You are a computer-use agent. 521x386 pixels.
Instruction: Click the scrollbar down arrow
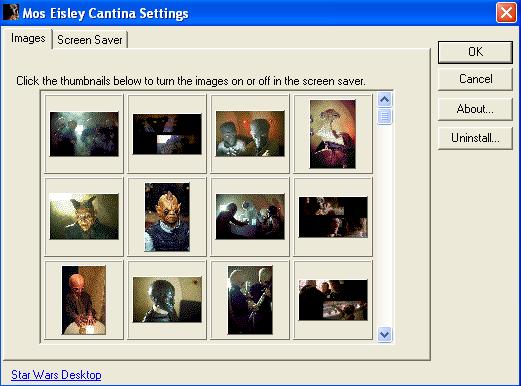pyautogui.click(x=385, y=334)
